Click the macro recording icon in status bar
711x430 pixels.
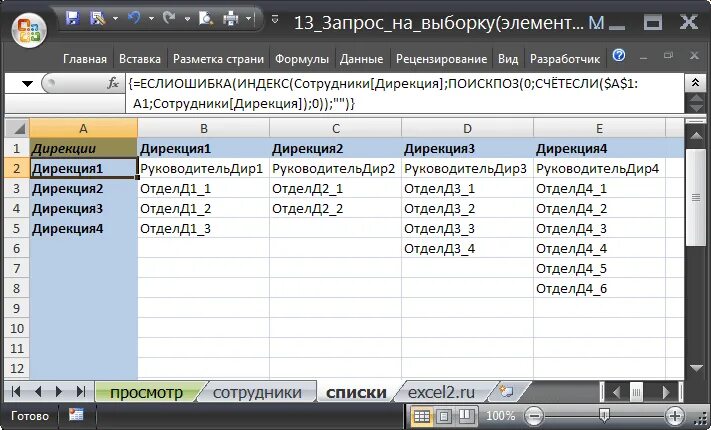pyautogui.click(x=76, y=415)
